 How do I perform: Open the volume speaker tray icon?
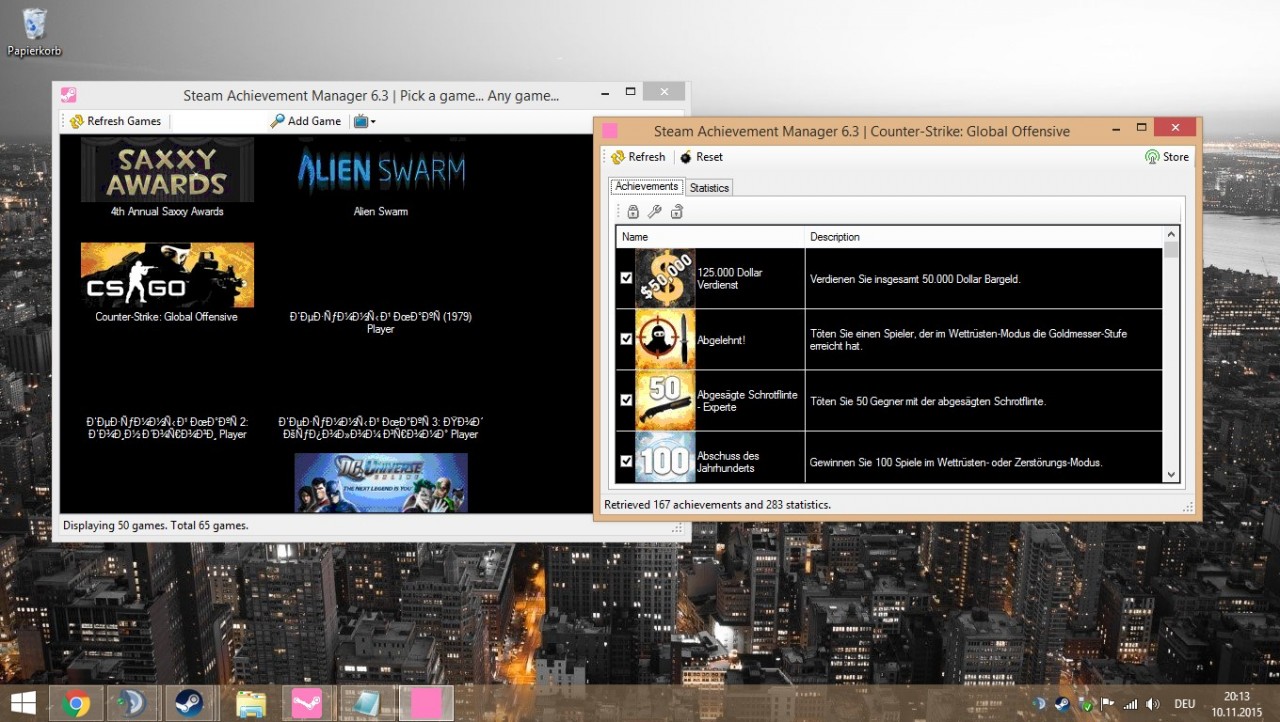[1153, 704]
